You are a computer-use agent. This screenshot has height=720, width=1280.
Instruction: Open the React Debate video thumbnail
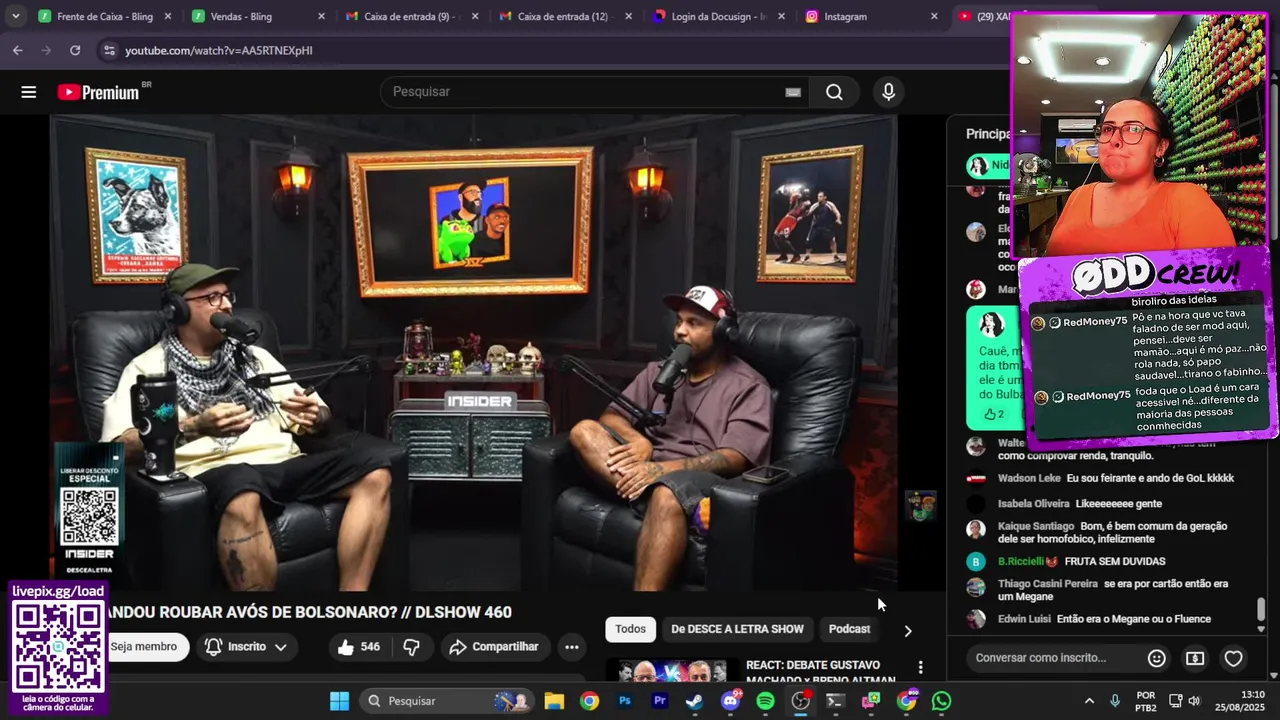coord(673,671)
